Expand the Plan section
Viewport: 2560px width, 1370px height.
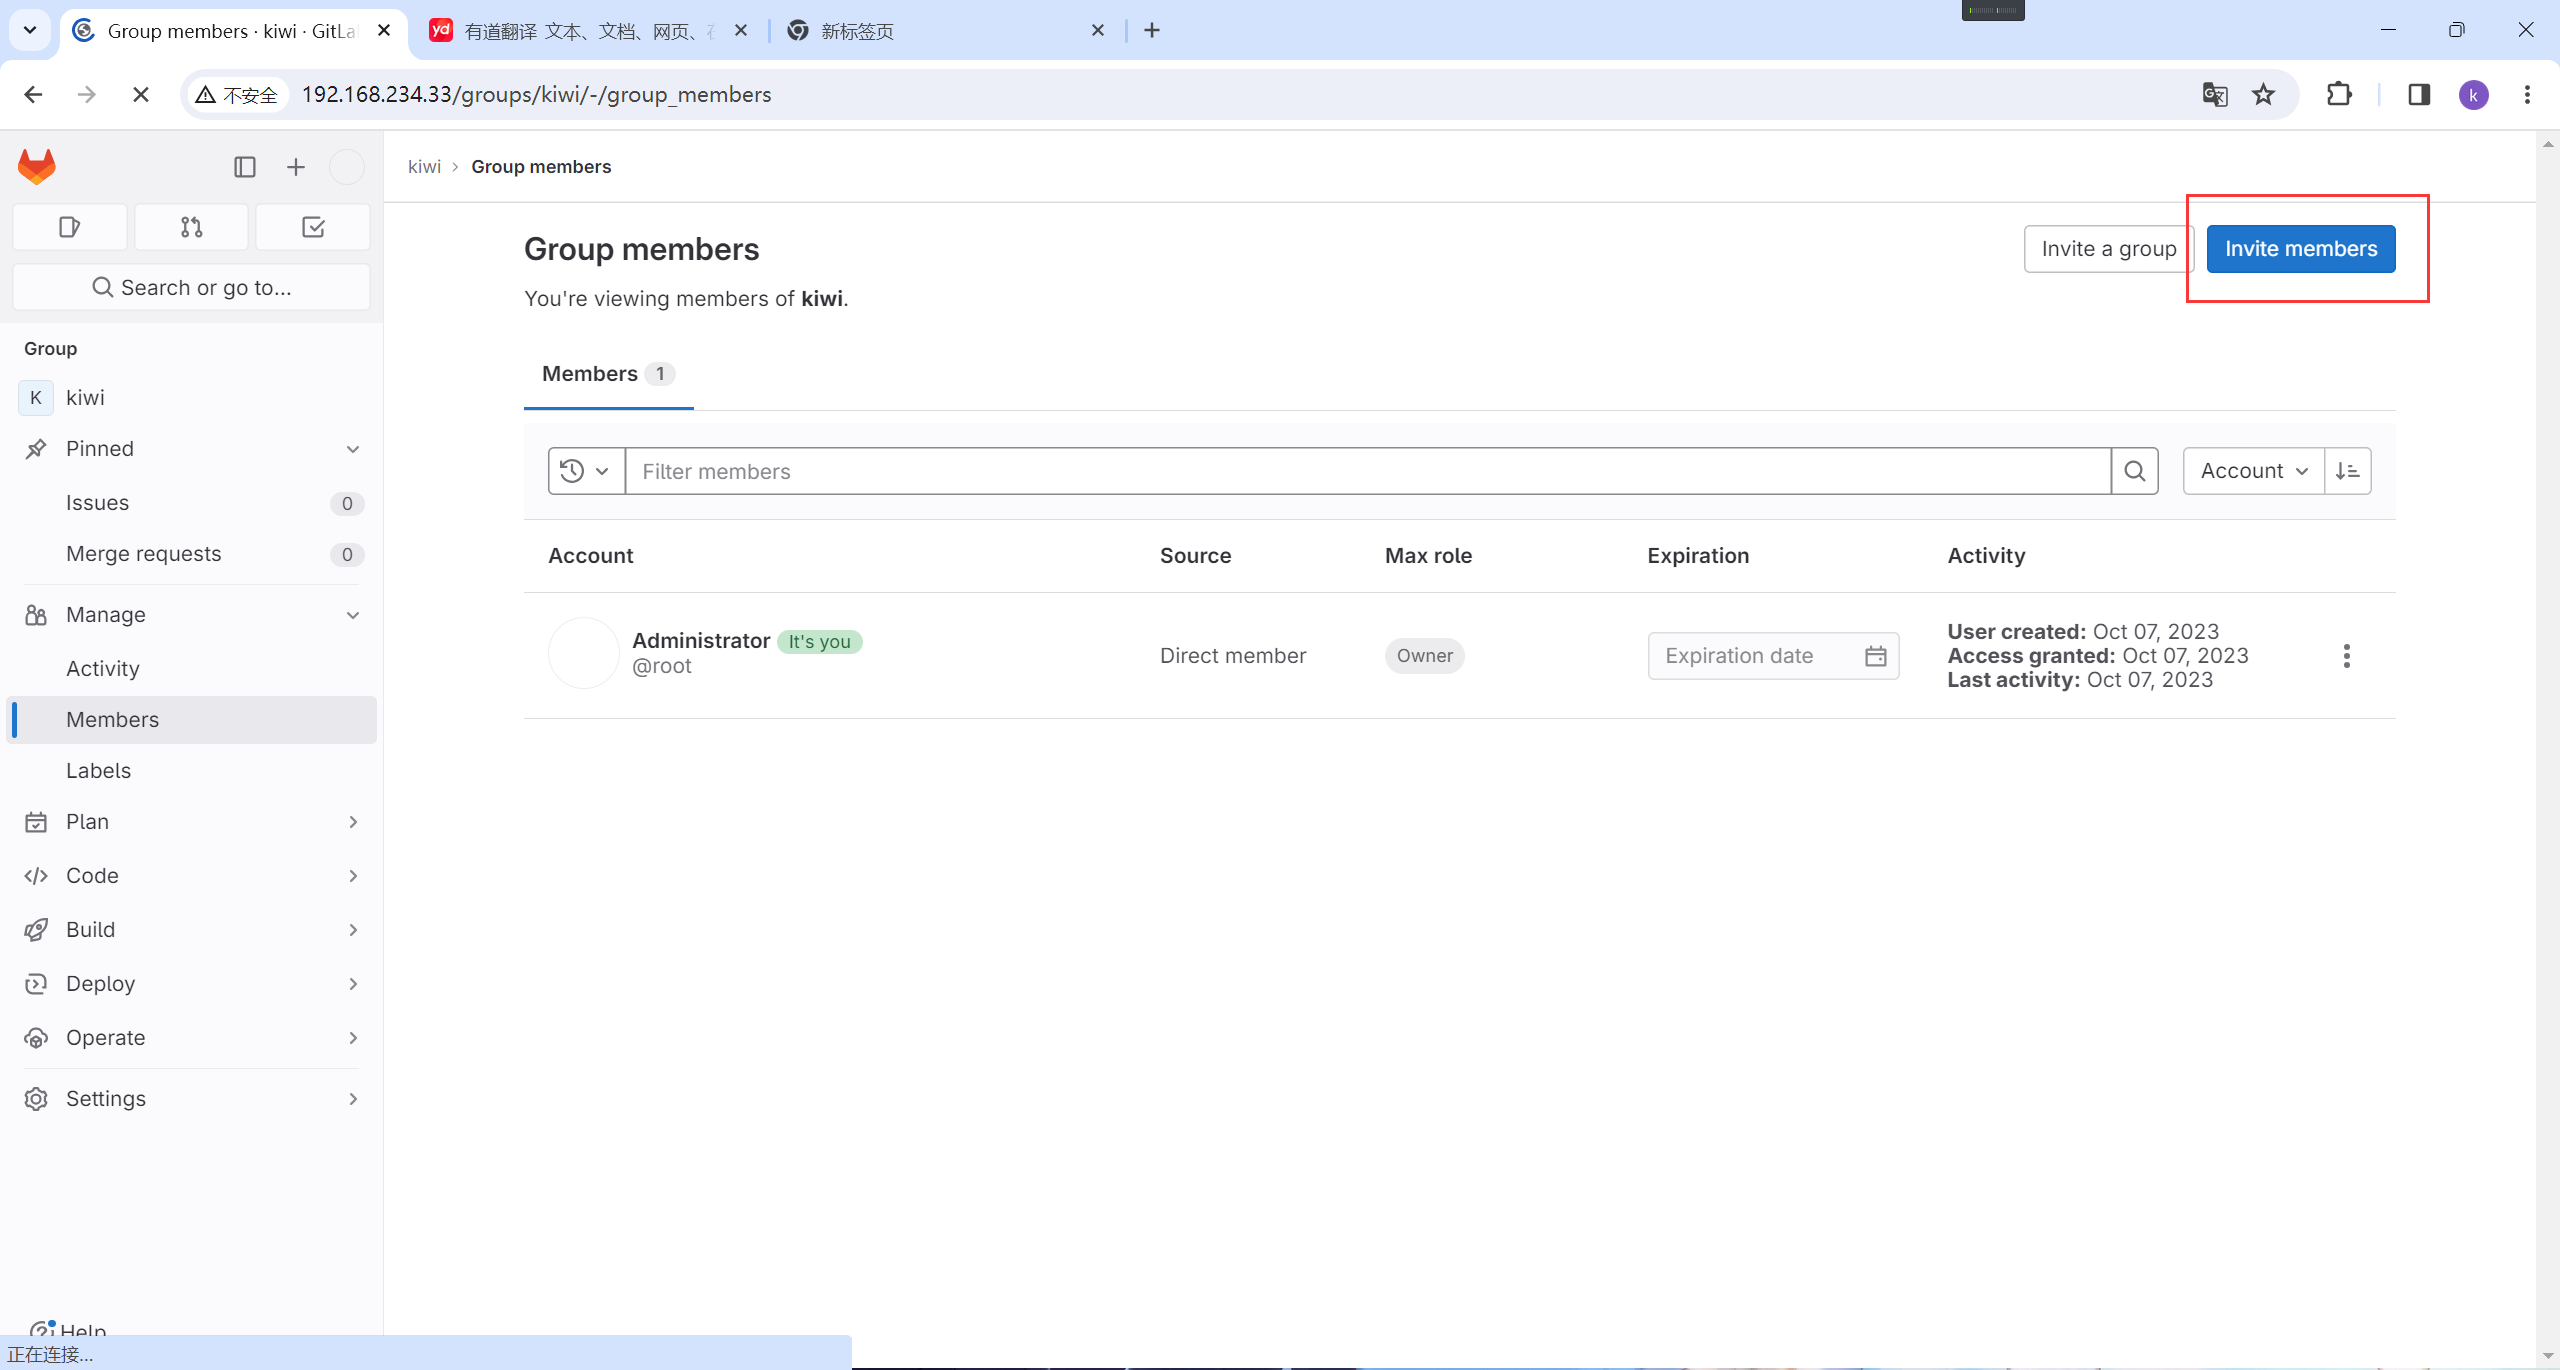point(352,822)
